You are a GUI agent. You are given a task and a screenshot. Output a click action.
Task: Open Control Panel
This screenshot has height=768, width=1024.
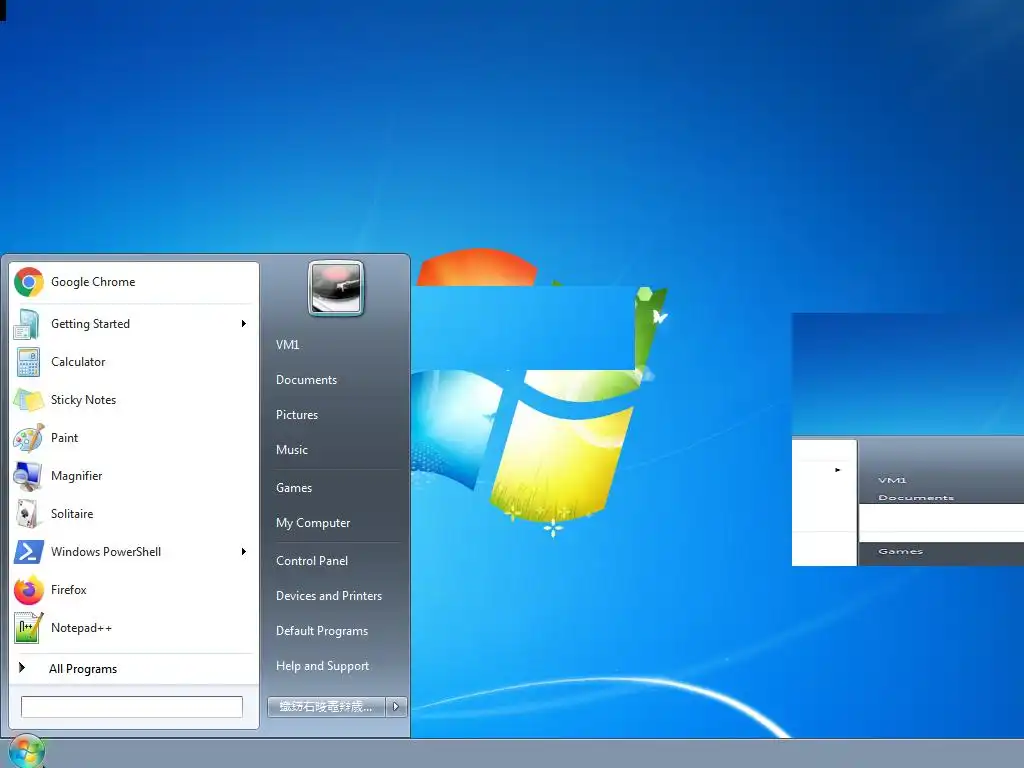(x=312, y=561)
